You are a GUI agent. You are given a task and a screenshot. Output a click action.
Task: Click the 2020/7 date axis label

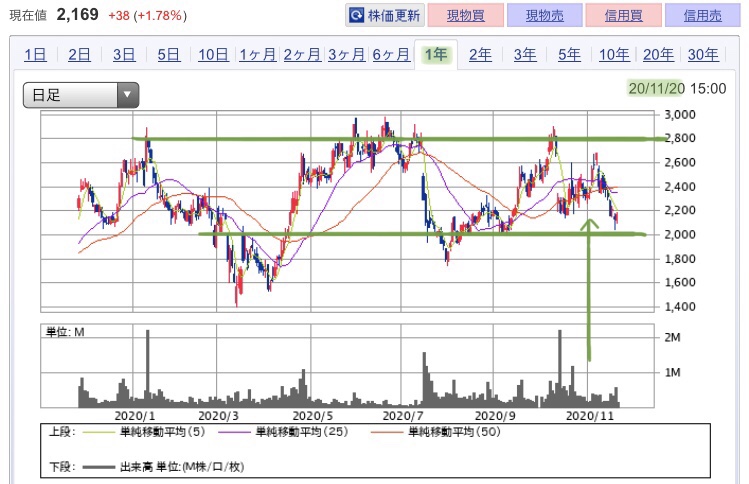click(403, 416)
